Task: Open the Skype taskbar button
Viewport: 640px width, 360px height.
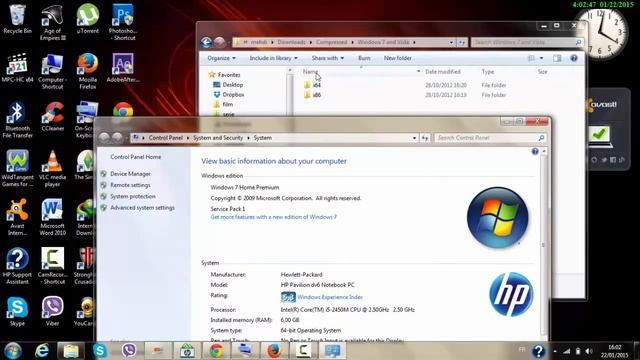Action: 100,351
